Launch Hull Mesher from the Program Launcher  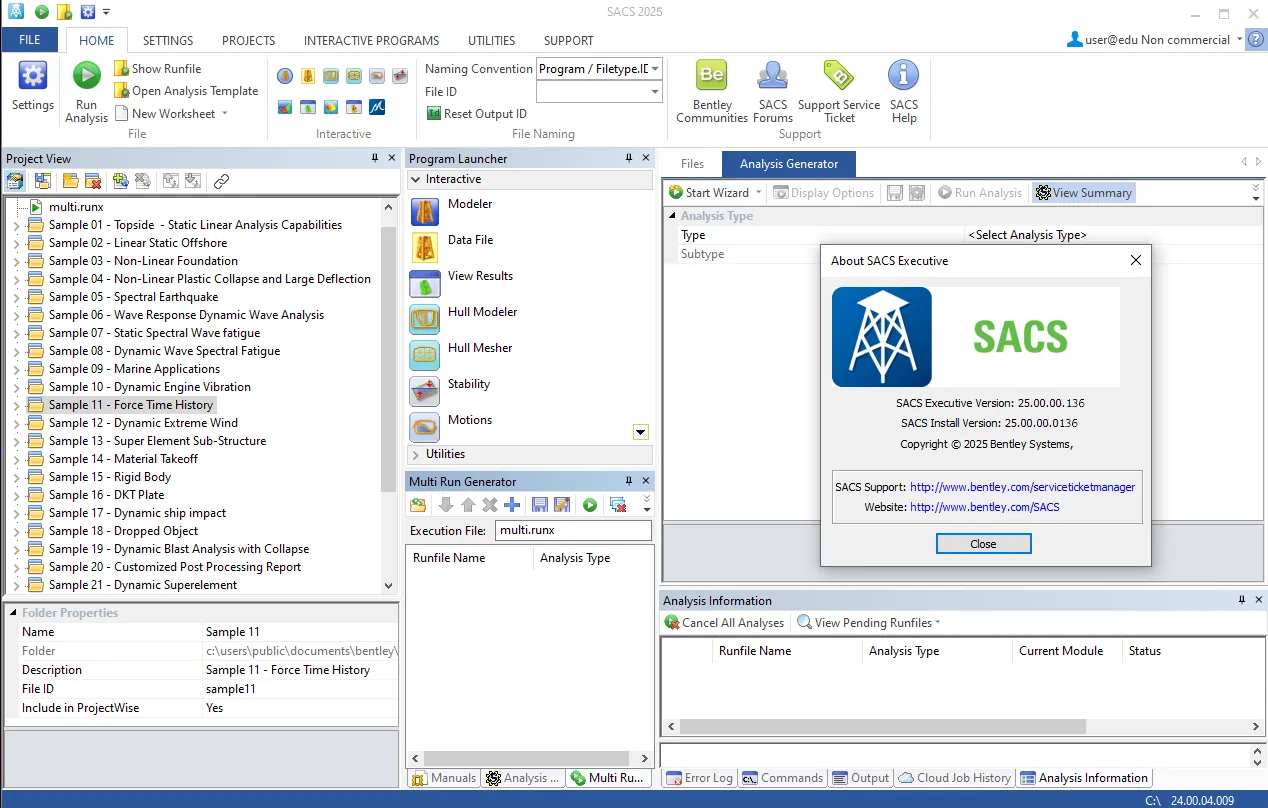pyautogui.click(x=480, y=348)
